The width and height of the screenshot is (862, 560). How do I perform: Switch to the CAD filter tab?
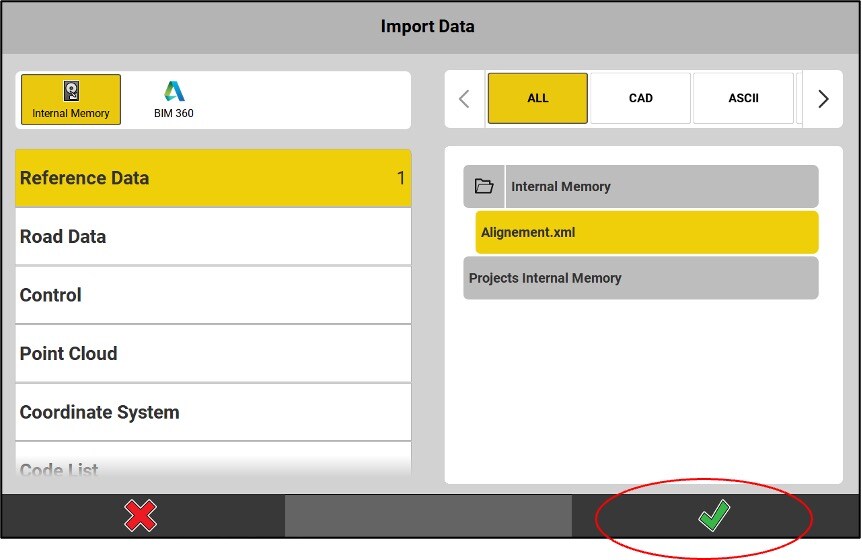pos(641,98)
